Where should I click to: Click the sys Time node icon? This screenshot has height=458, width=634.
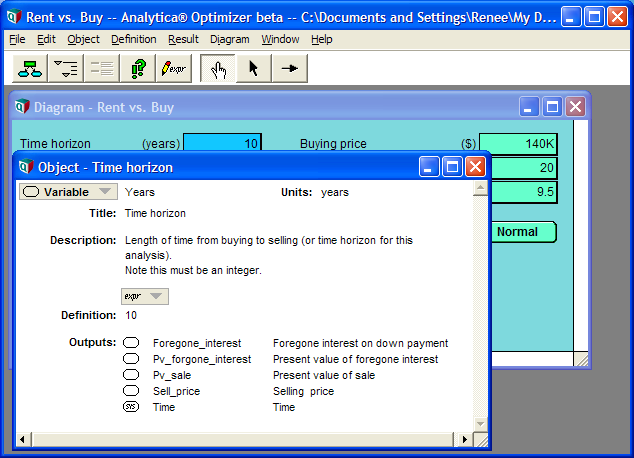click(x=131, y=407)
